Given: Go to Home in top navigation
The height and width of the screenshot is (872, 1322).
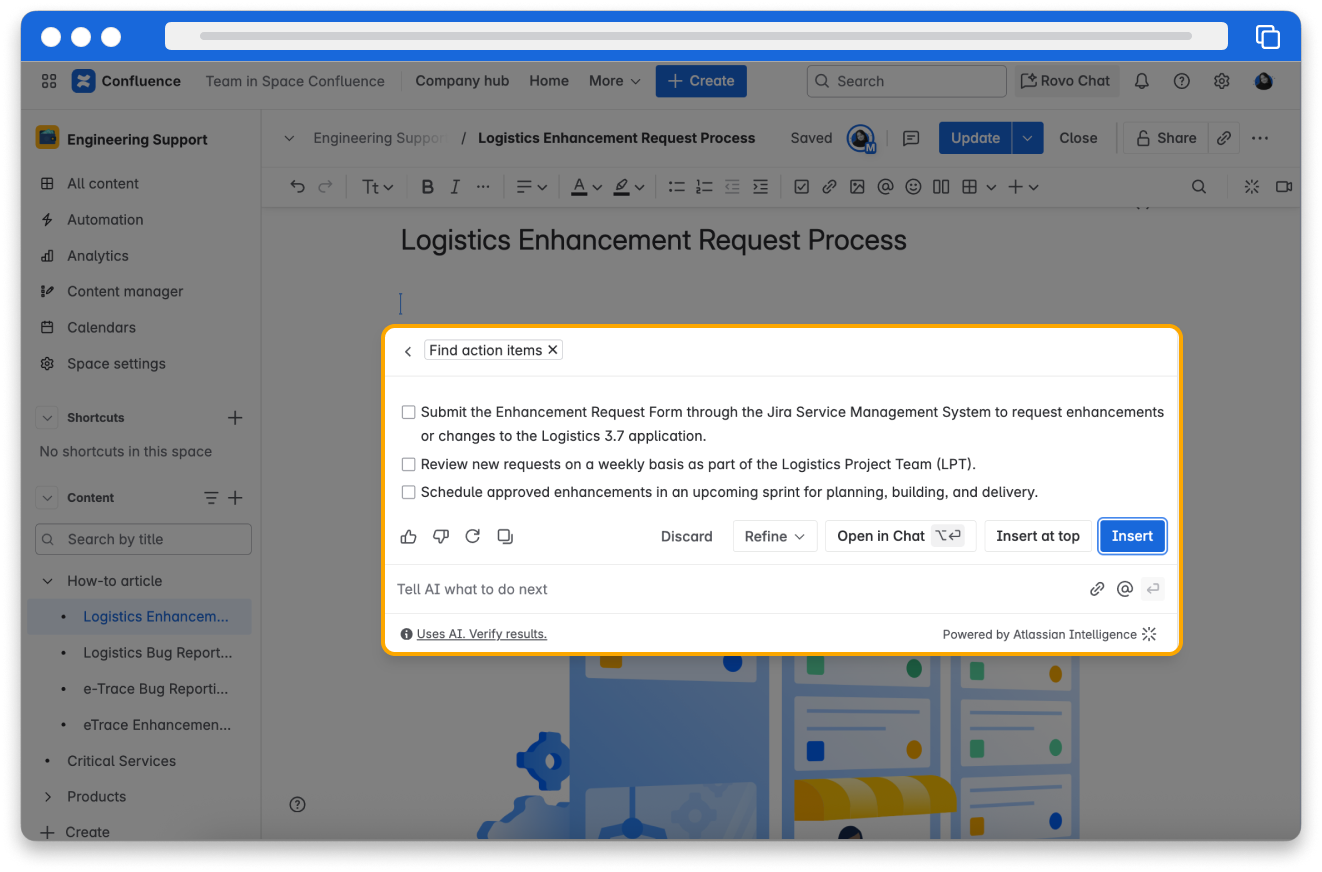Looking at the screenshot, I should click(x=549, y=81).
